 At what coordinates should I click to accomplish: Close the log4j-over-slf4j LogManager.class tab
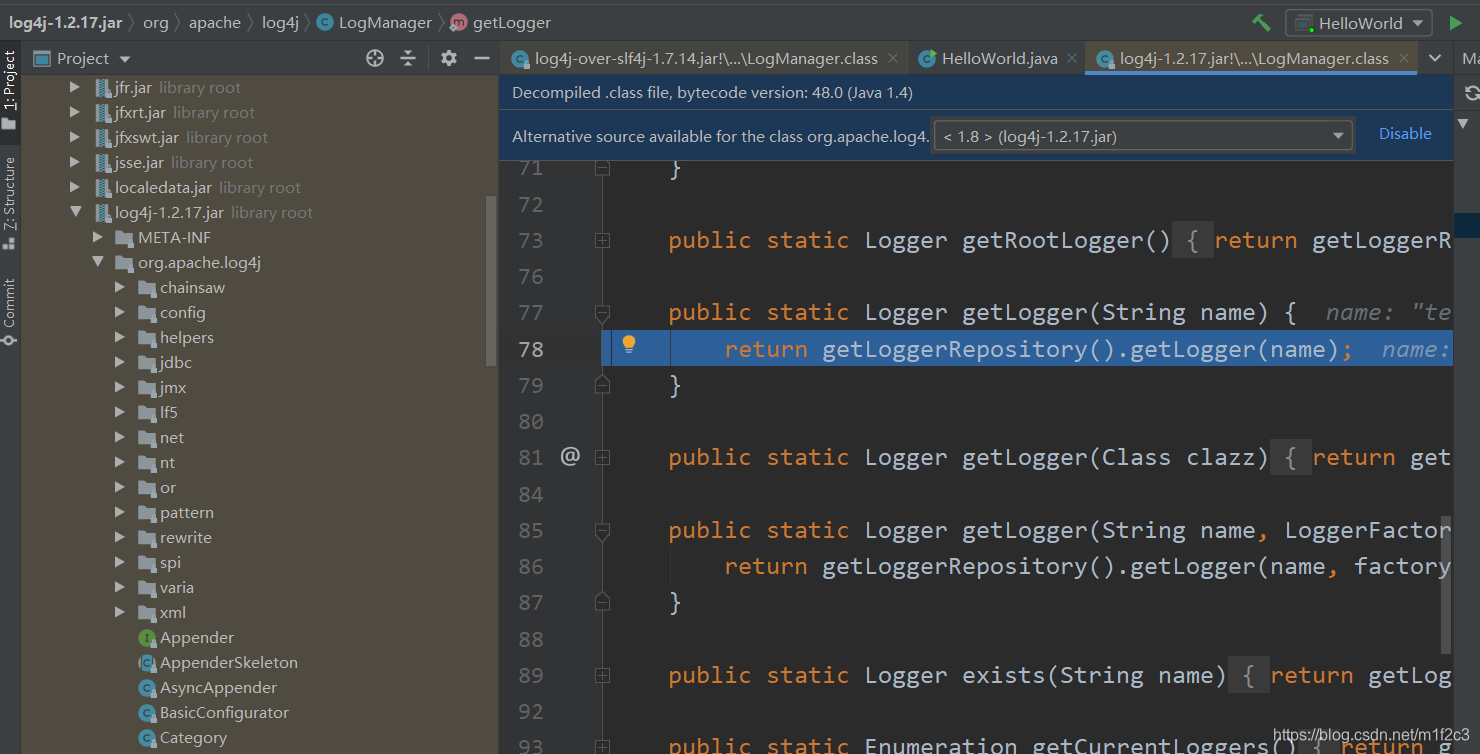pos(894,59)
